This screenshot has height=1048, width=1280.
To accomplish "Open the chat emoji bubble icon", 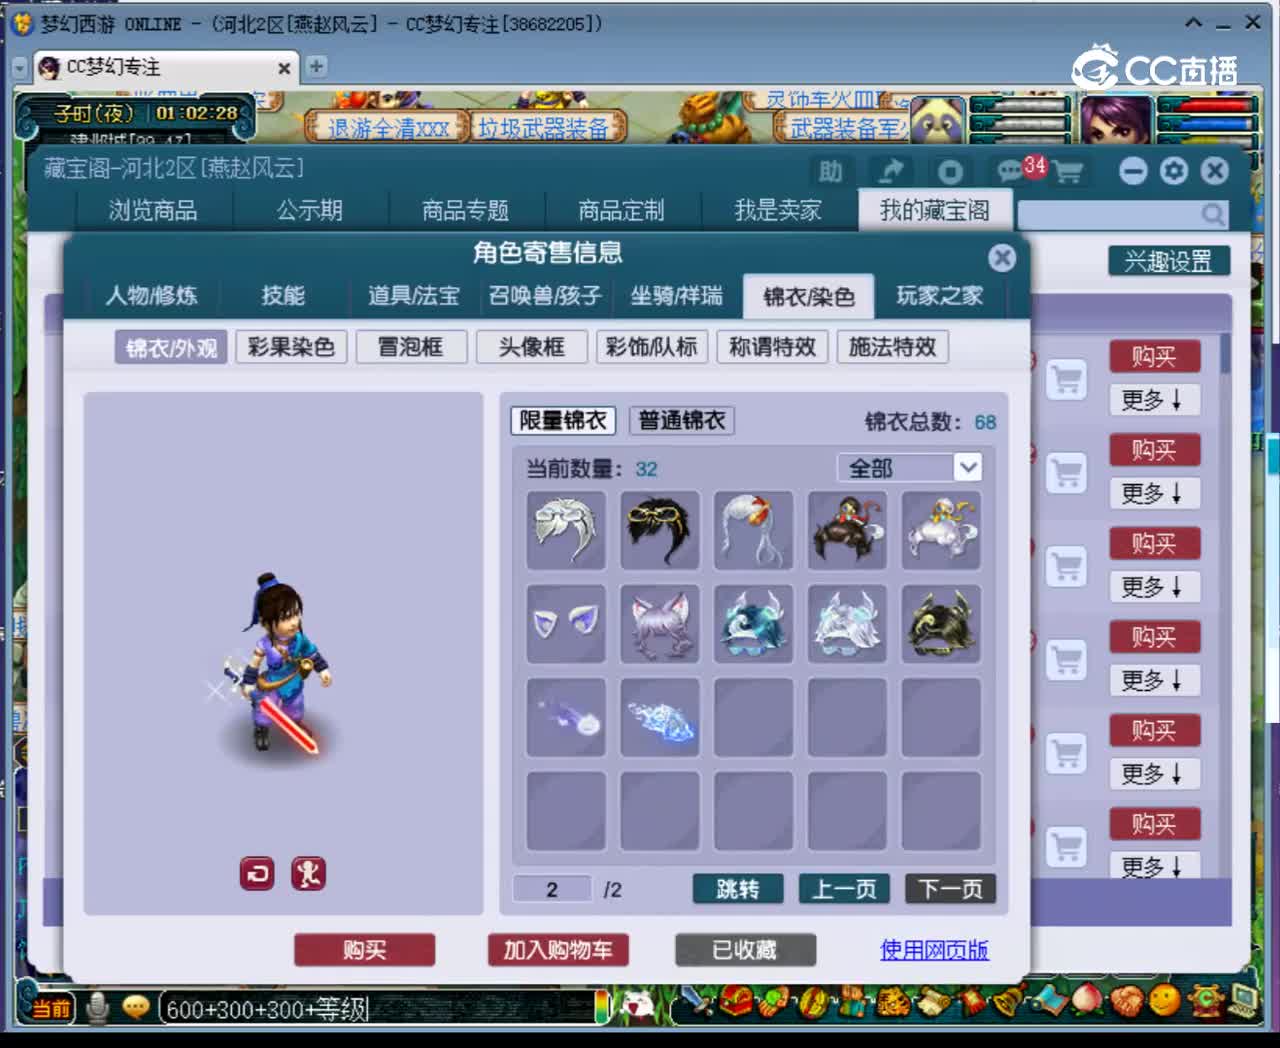I will point(135,1007).
